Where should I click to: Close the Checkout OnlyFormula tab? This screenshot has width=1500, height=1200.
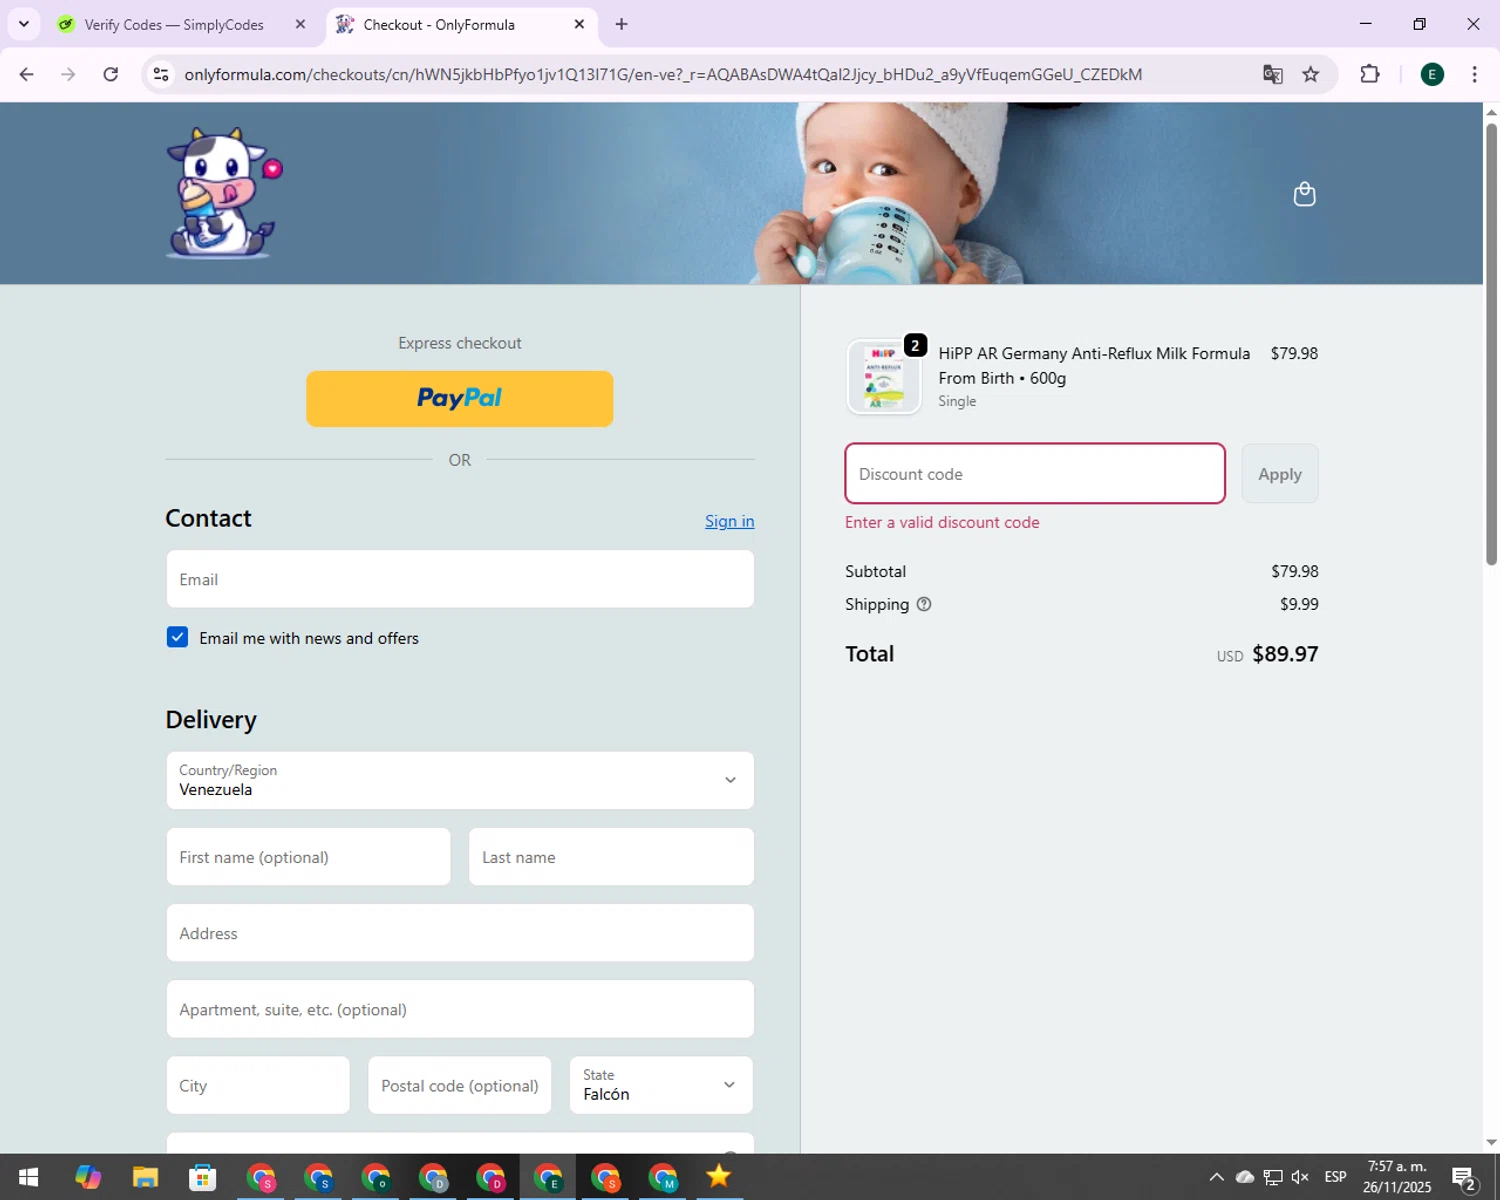pos(579,24)
